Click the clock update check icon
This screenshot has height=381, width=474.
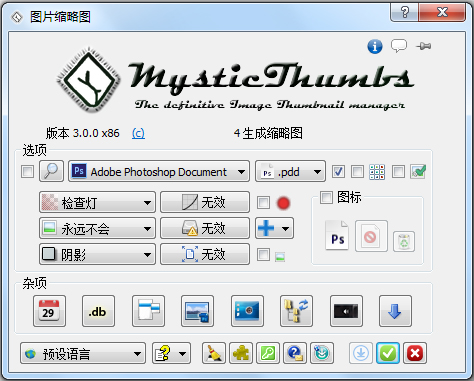[322, 353]
